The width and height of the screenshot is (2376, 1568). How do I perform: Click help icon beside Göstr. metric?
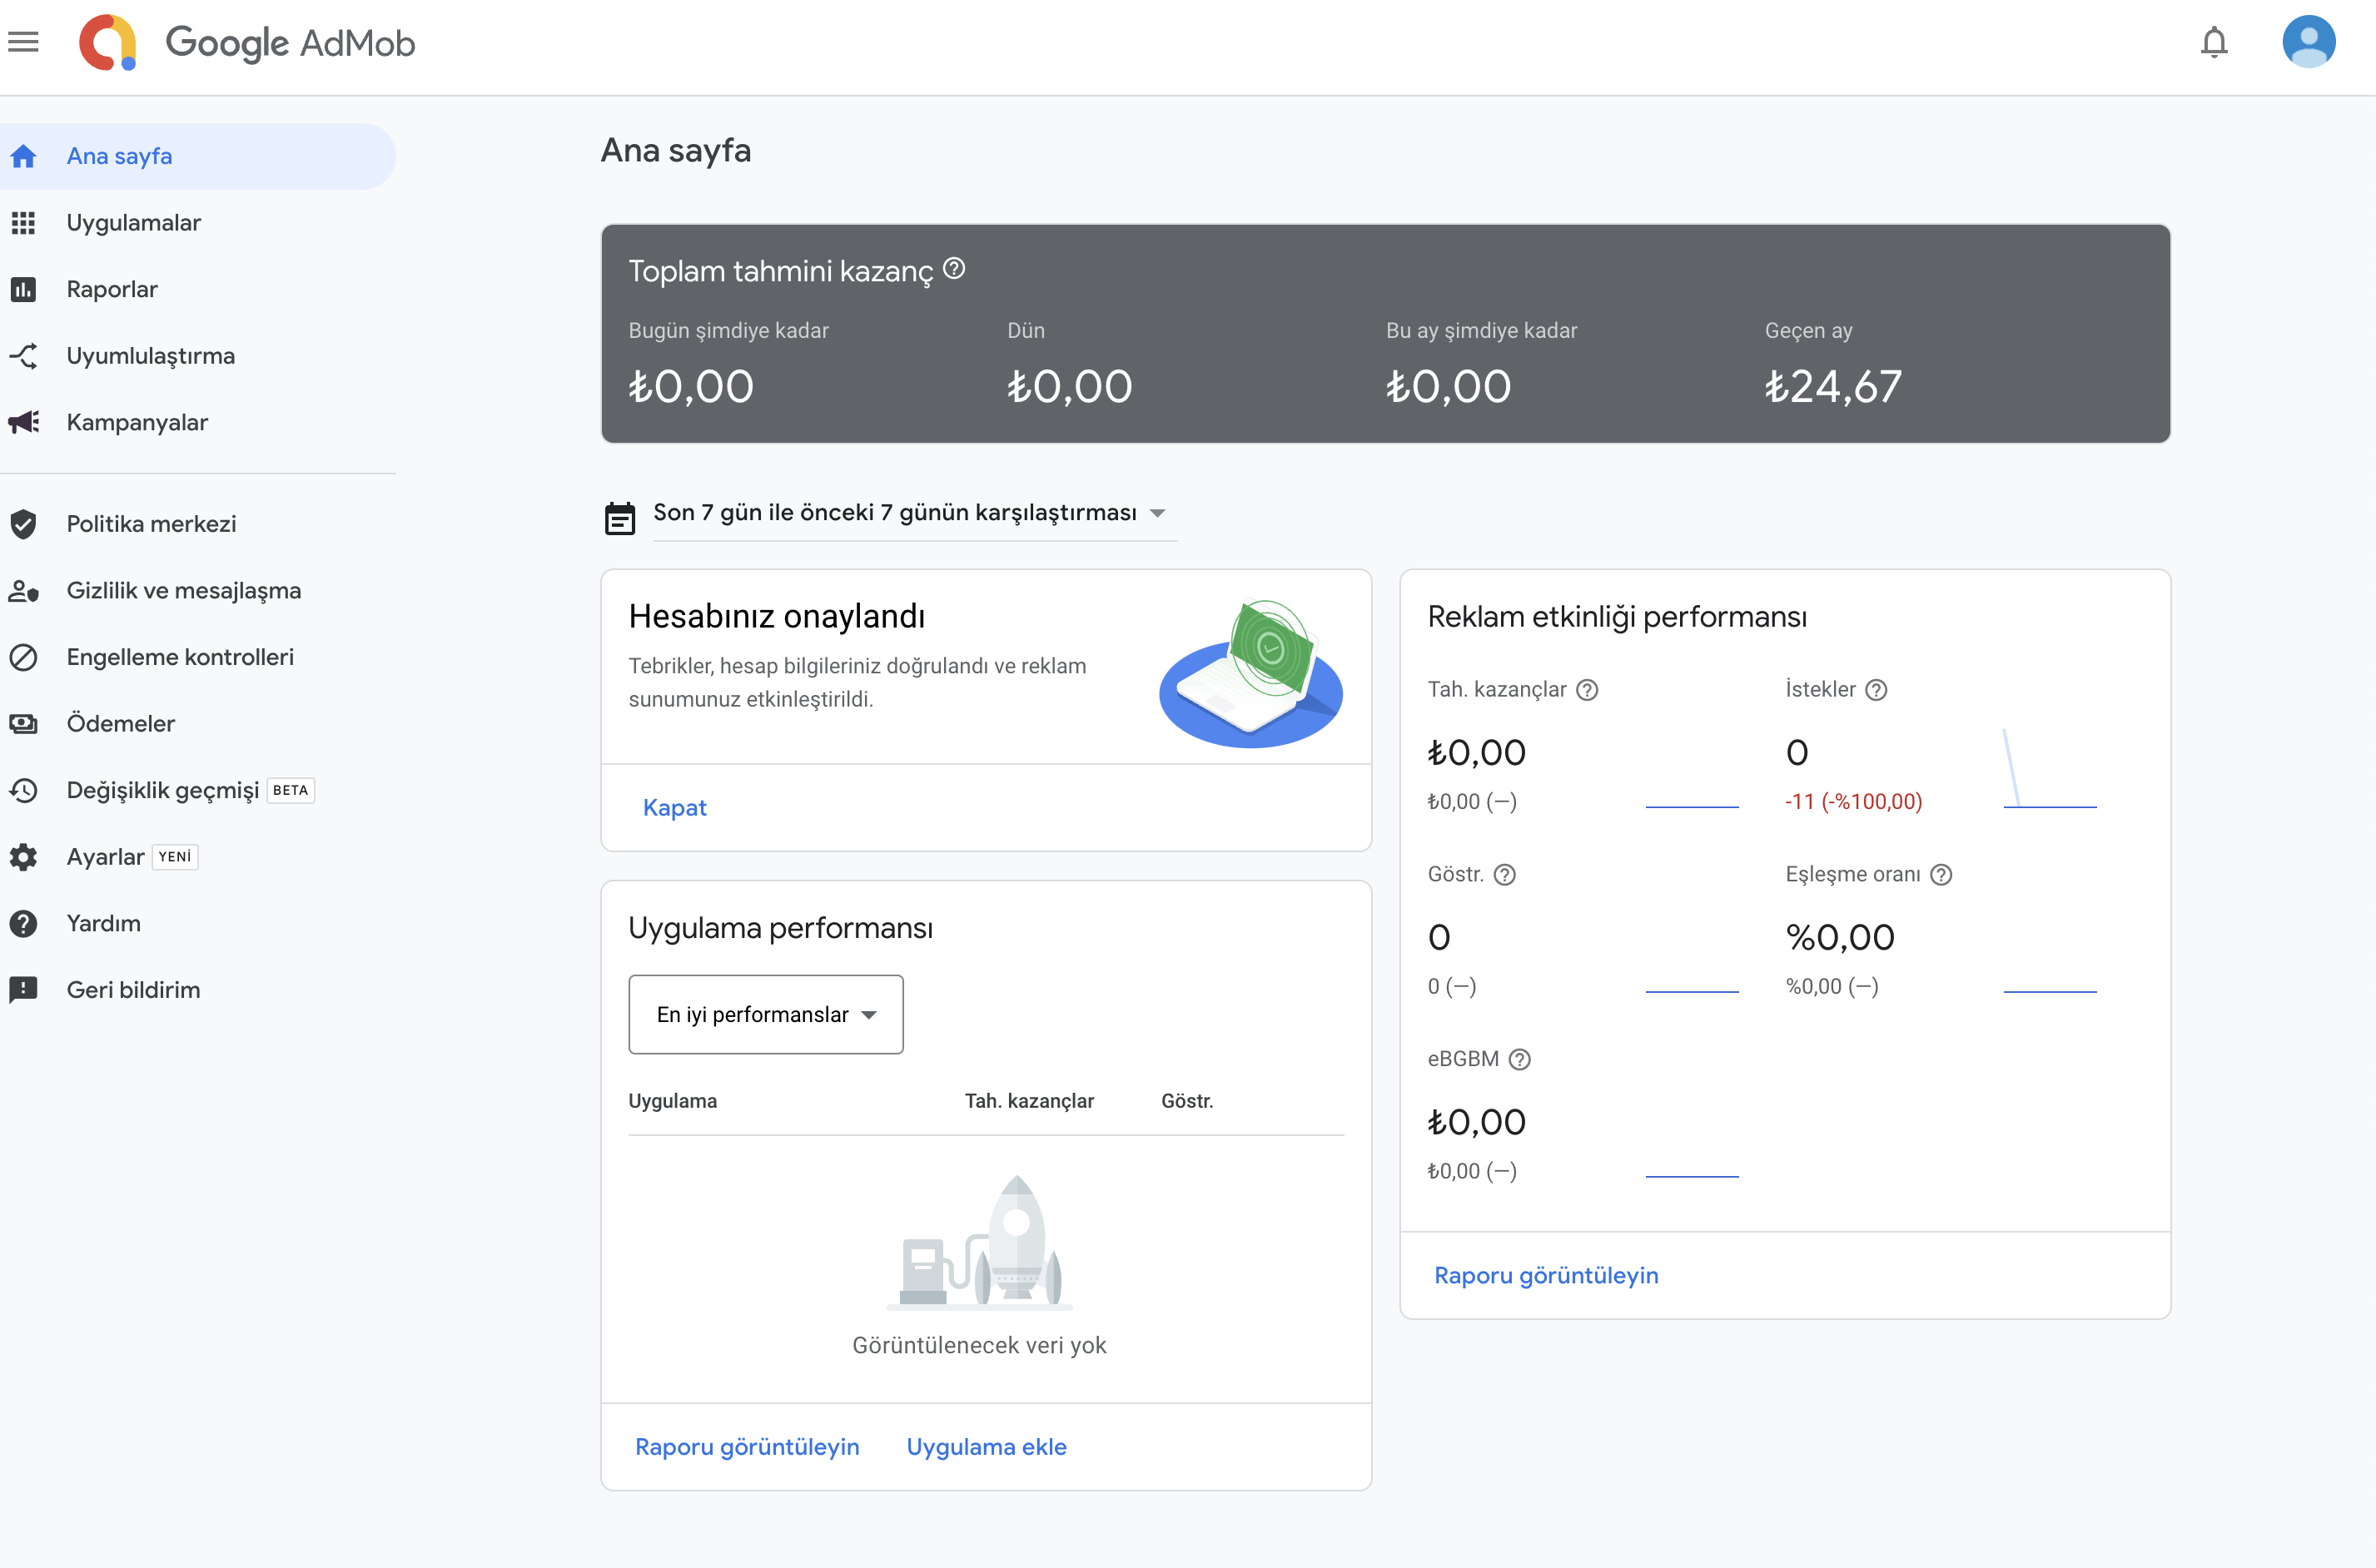[1504, 875]
